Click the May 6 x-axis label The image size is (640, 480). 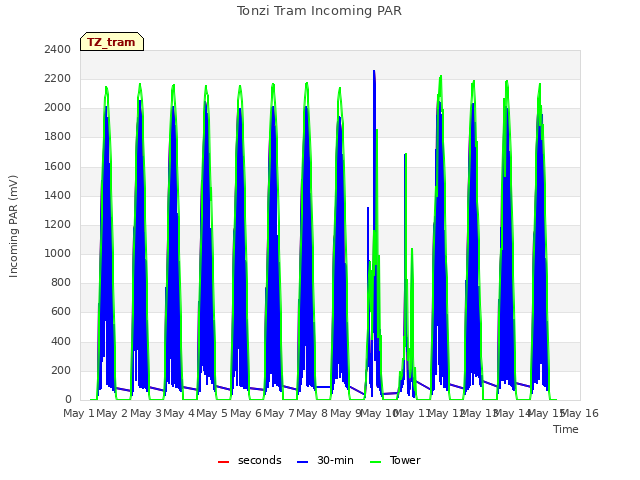[x=246, y=413]
